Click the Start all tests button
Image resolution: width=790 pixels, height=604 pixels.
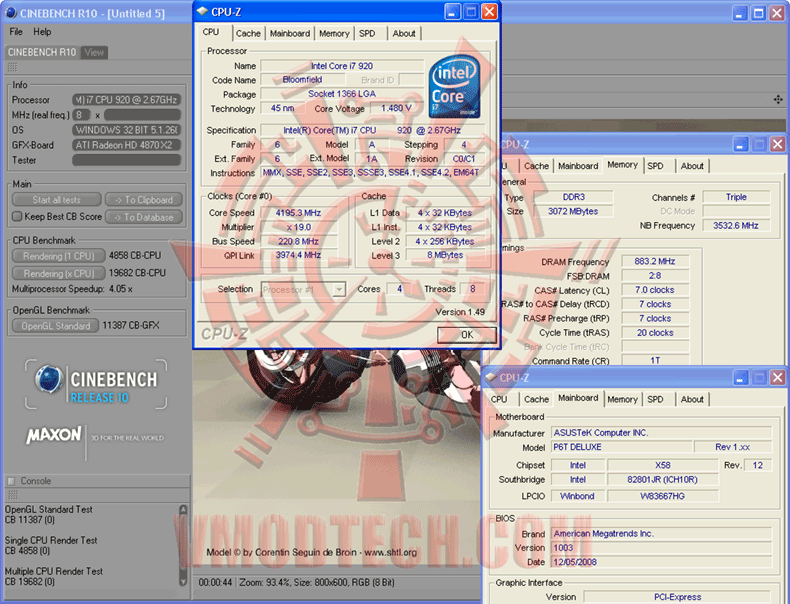(56, 200)
